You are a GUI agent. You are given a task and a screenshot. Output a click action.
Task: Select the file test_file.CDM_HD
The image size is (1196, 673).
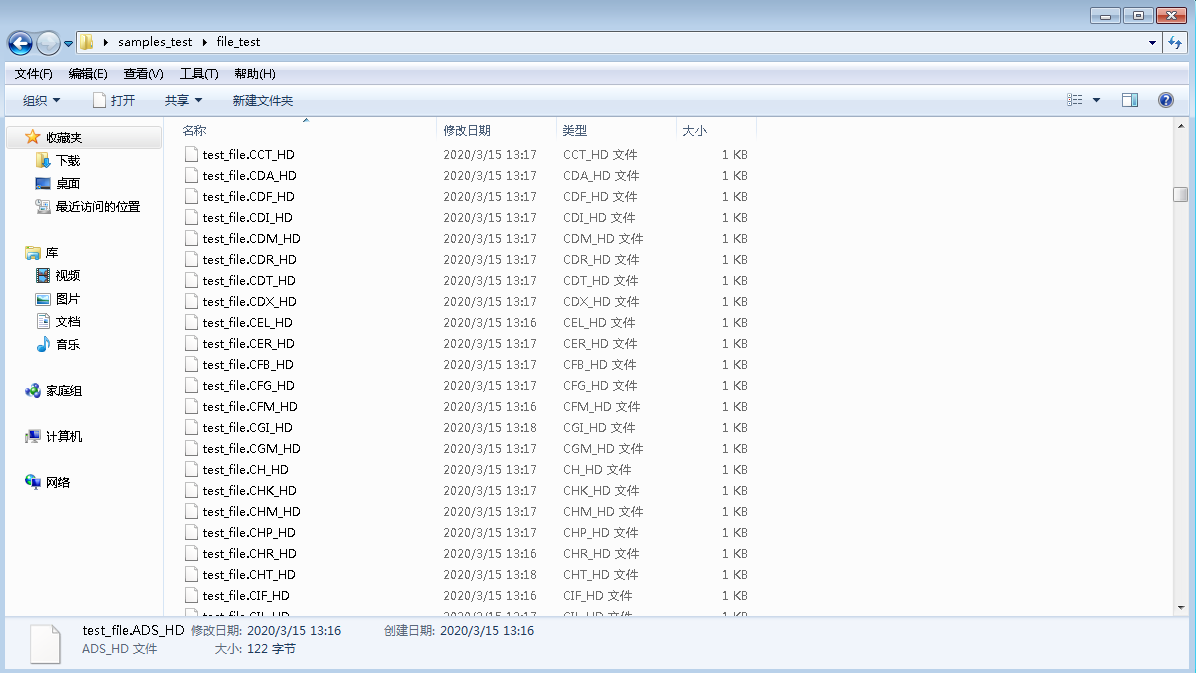[x=251, y=239]
